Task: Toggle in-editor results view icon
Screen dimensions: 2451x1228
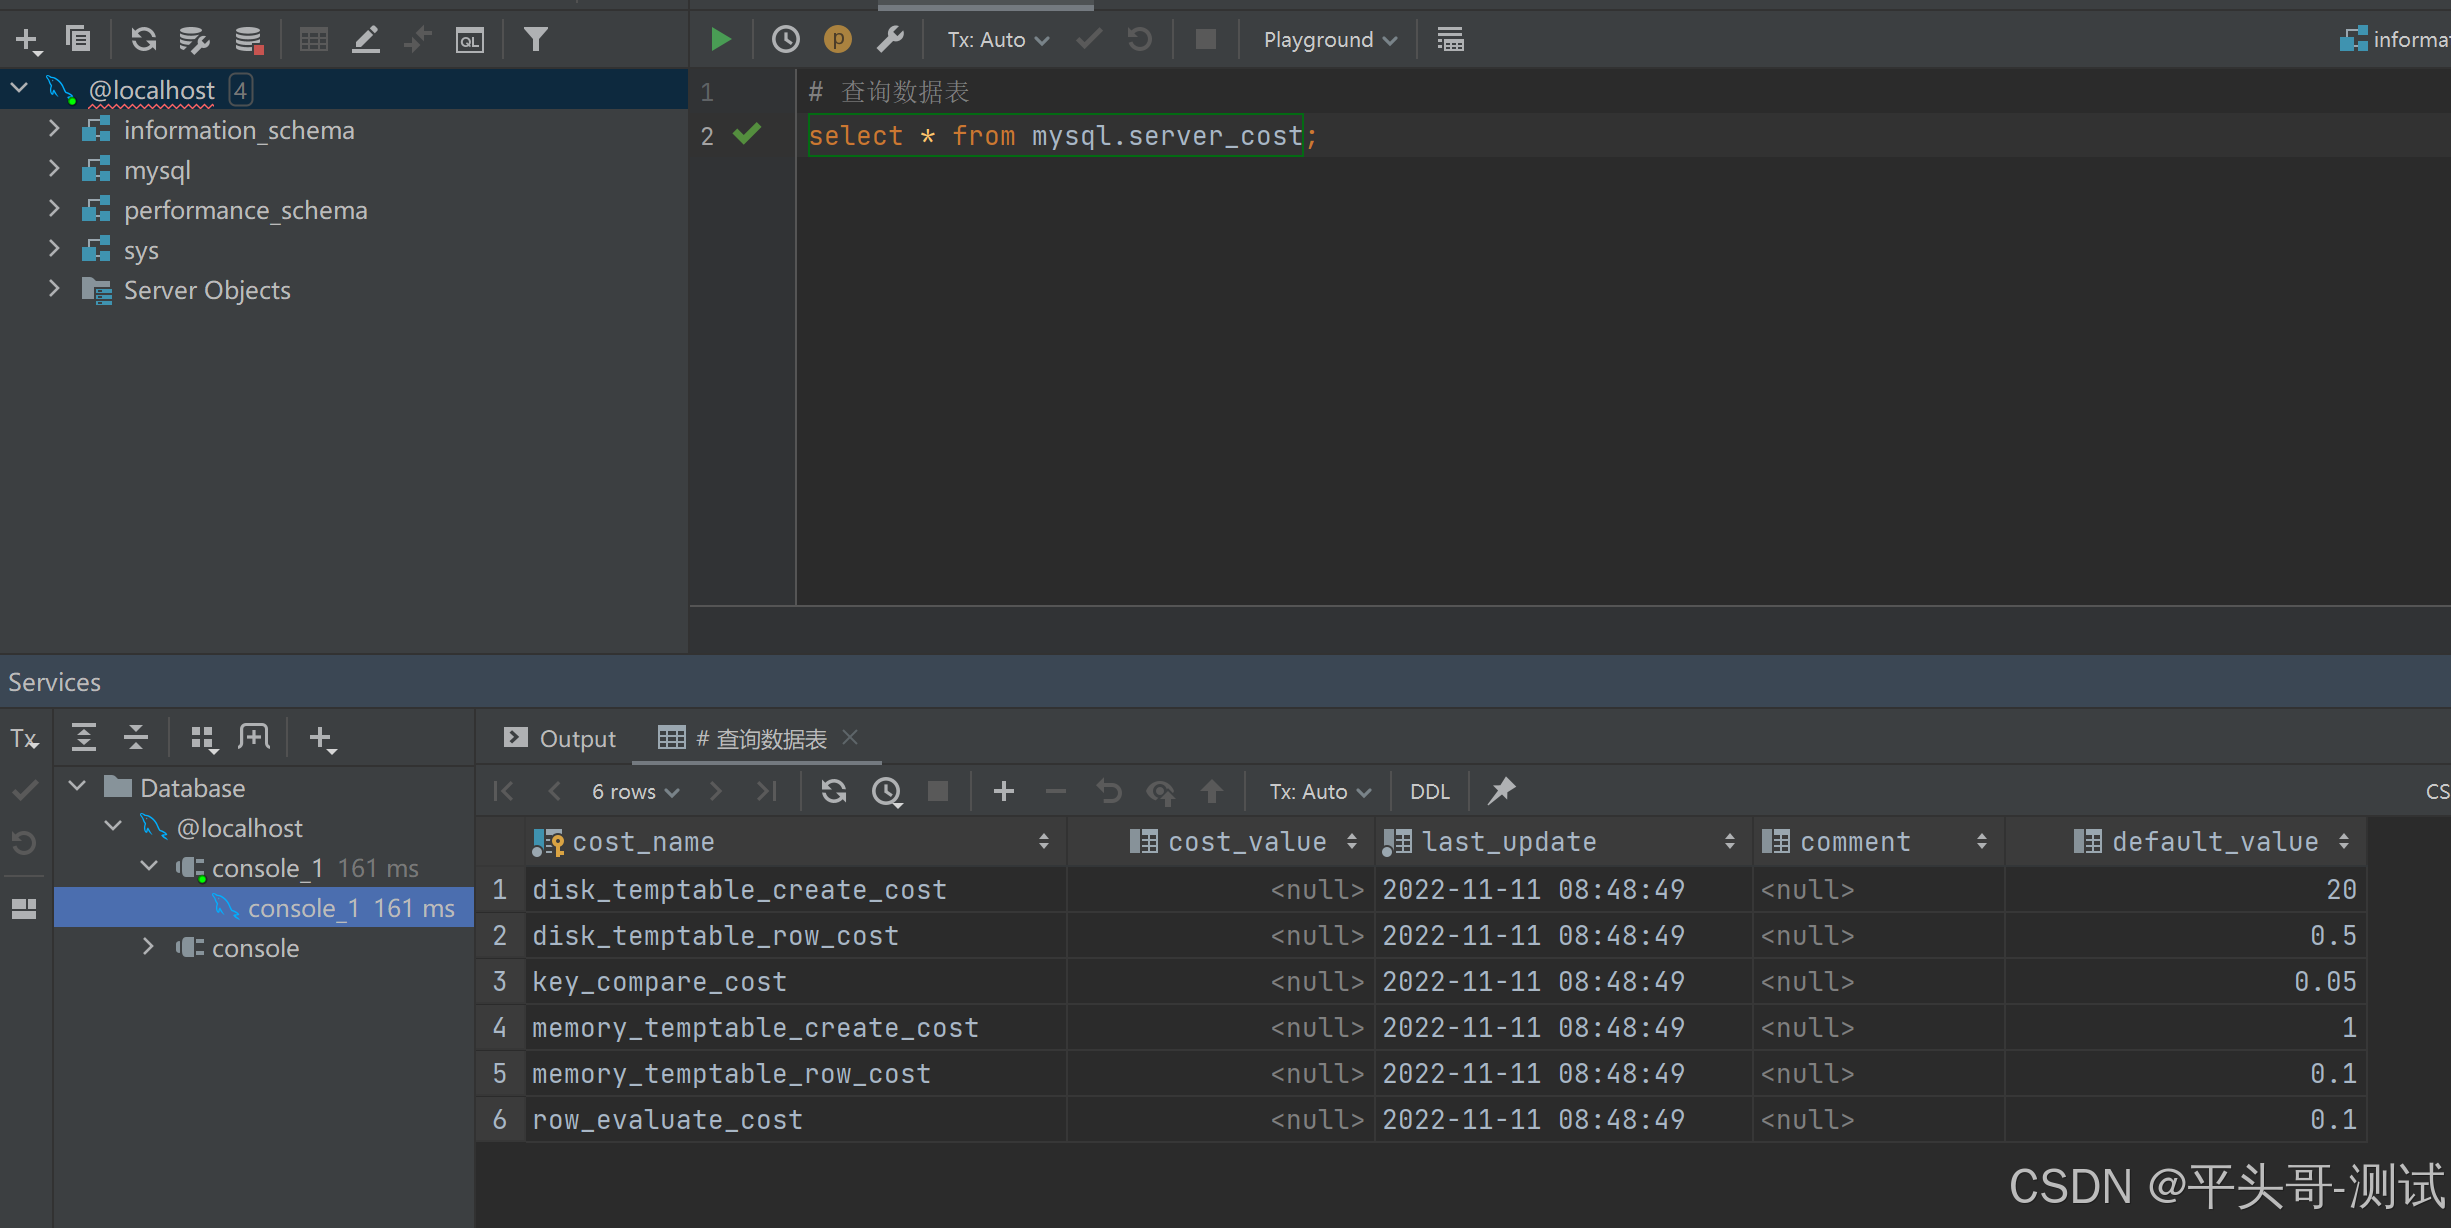Action: tap(1450, 40)
